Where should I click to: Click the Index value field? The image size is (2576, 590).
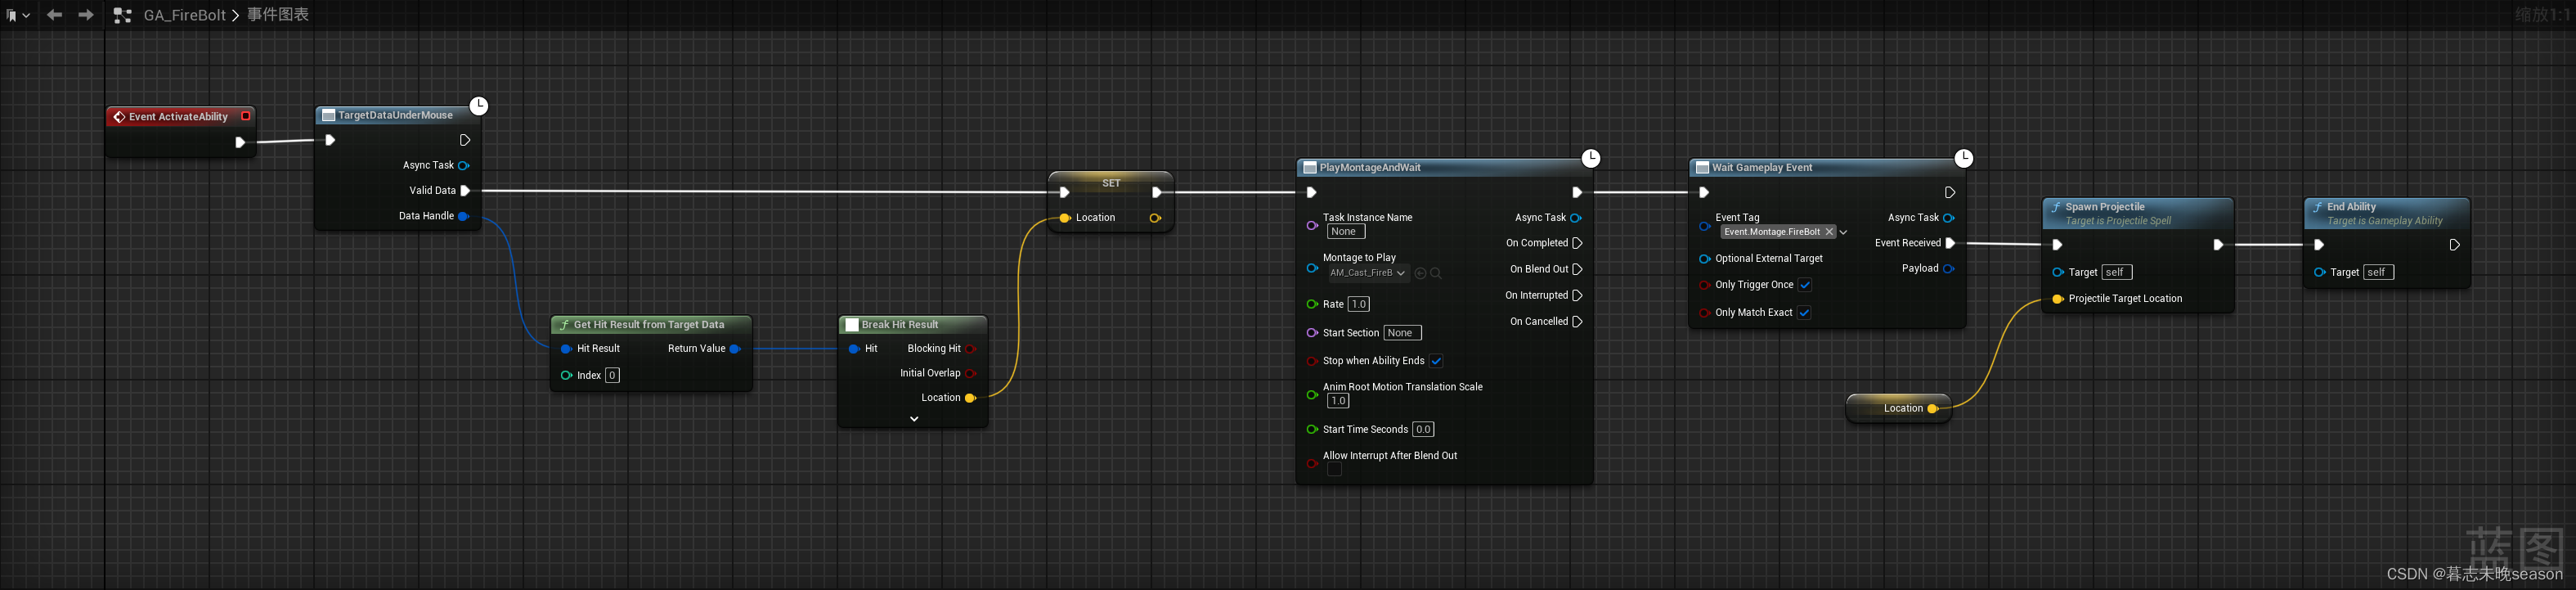(612, 375)
